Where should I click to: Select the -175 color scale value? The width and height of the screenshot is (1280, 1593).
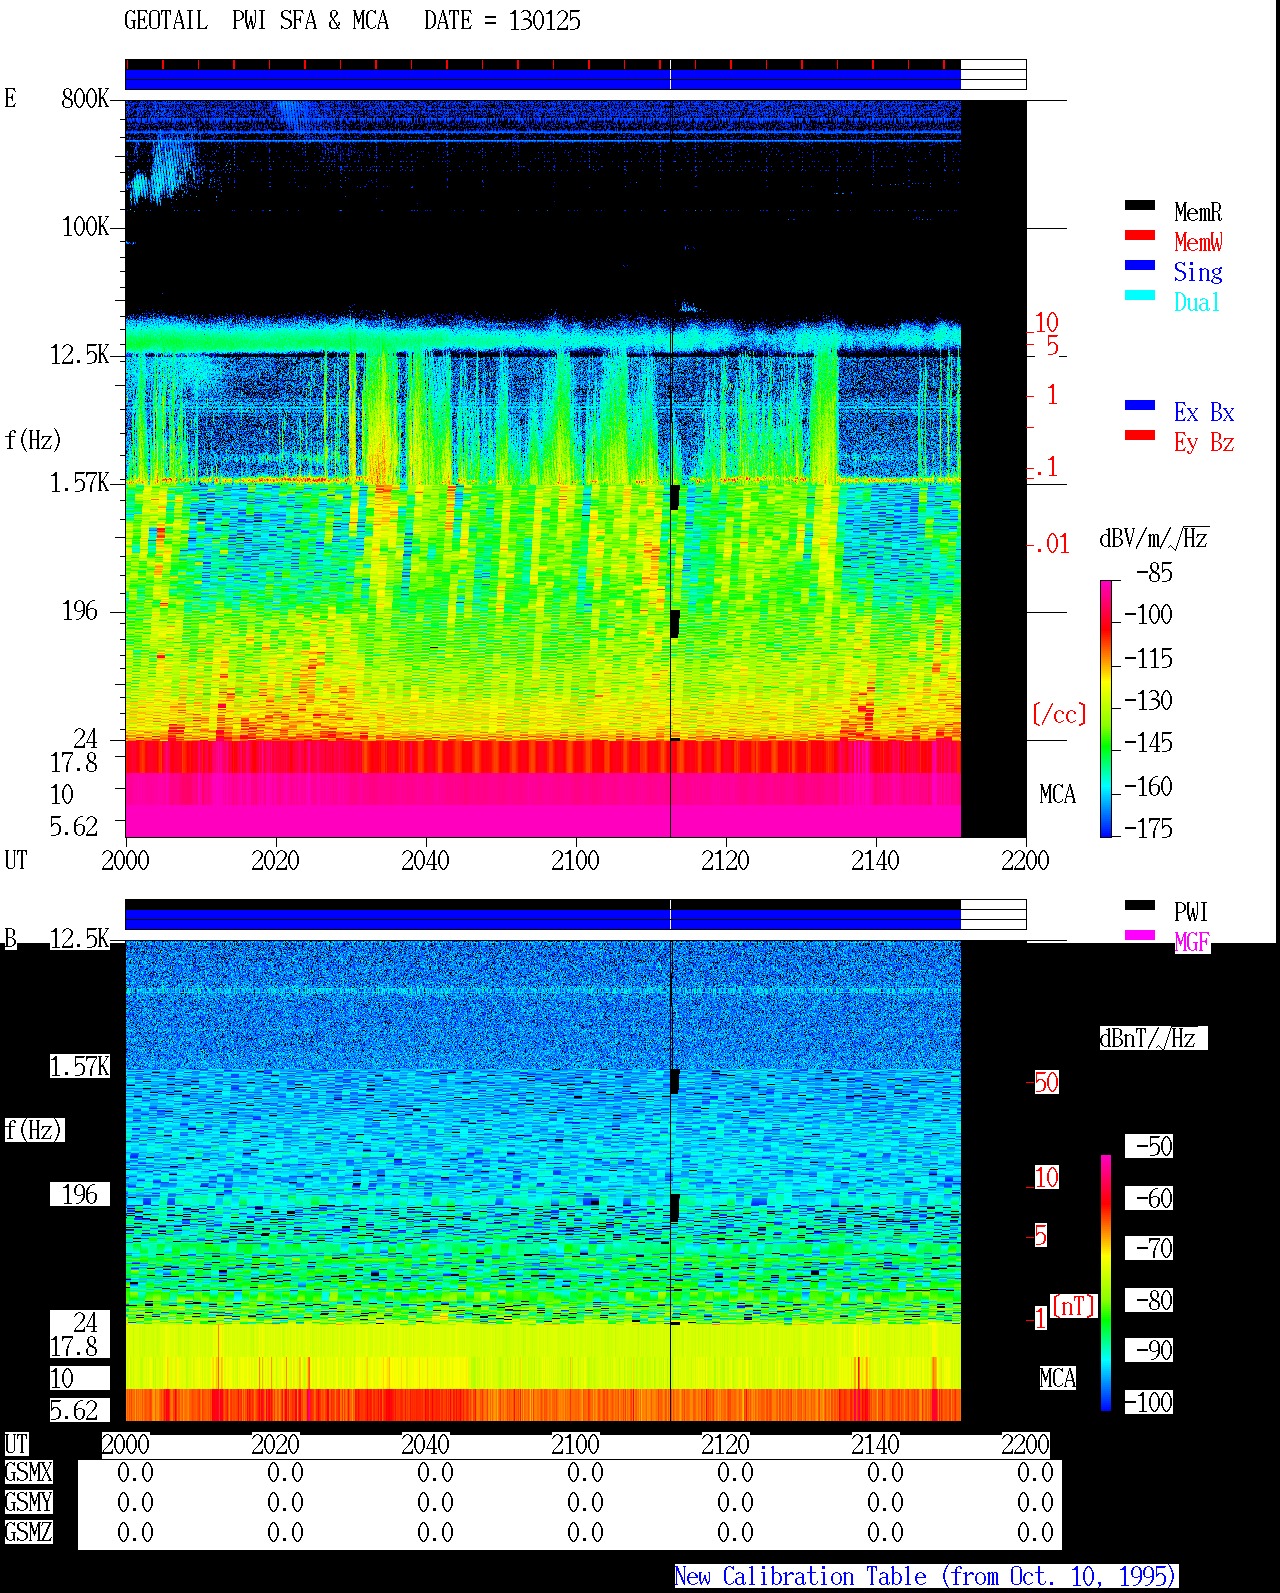1148,828
